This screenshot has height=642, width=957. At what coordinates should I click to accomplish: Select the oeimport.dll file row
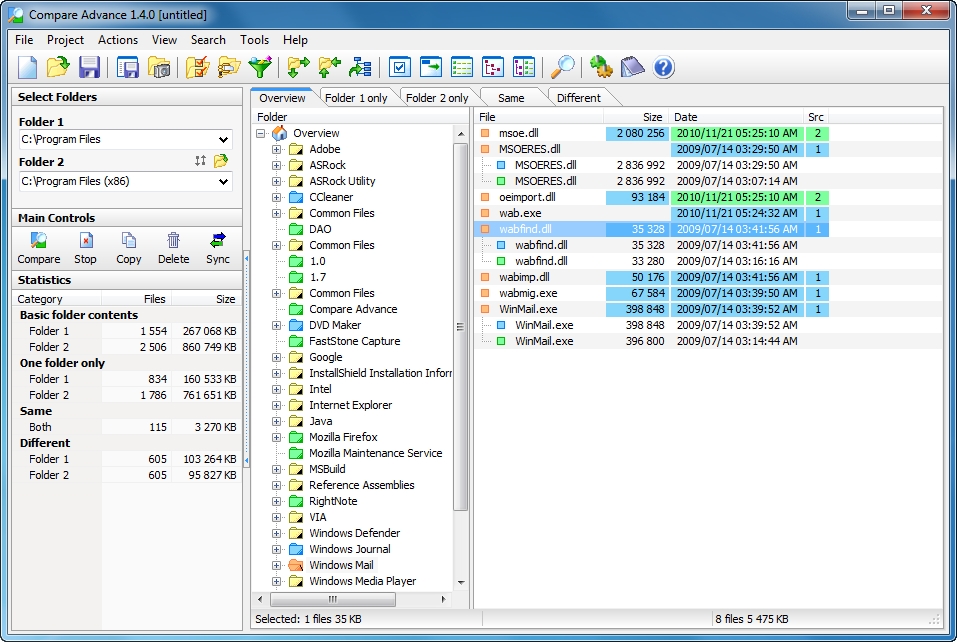[x=652, y=197]
